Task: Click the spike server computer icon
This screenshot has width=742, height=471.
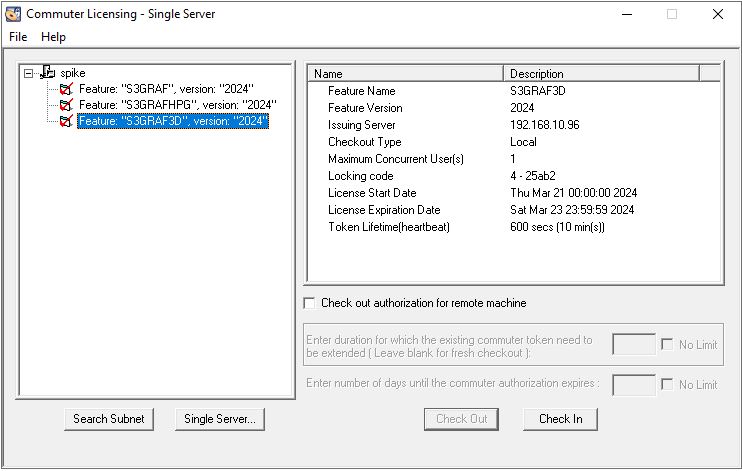Action: pos(48,72)
